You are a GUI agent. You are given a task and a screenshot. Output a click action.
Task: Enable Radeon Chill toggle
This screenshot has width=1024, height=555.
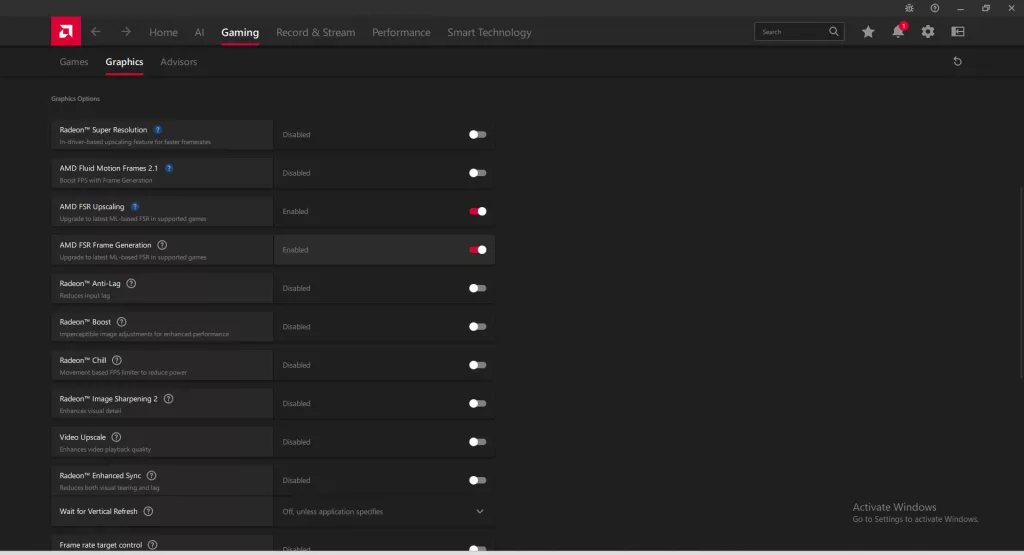coord(477,365)
